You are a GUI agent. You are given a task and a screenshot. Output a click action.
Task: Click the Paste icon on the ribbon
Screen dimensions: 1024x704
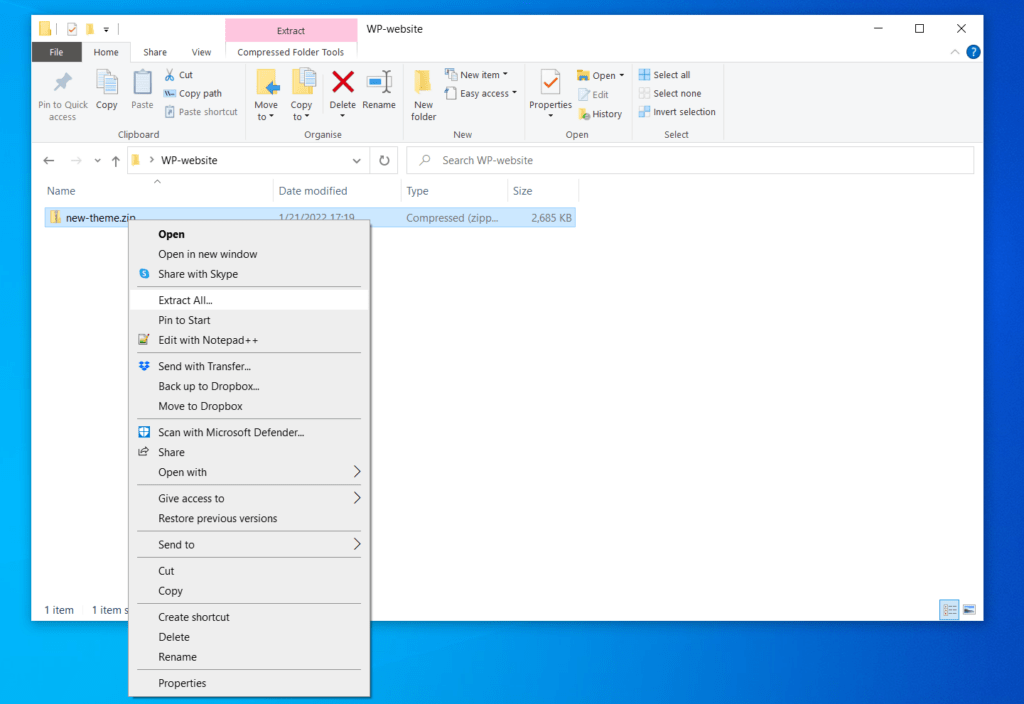(x=141, y=90)
